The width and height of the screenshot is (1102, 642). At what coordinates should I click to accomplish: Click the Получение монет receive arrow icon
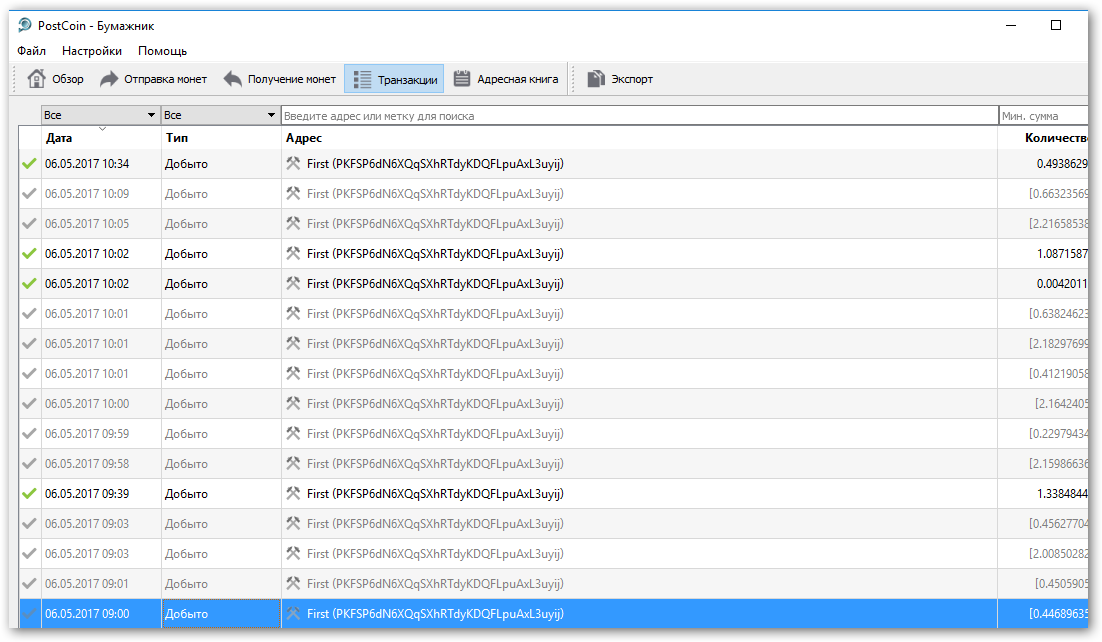click(233, 79)
